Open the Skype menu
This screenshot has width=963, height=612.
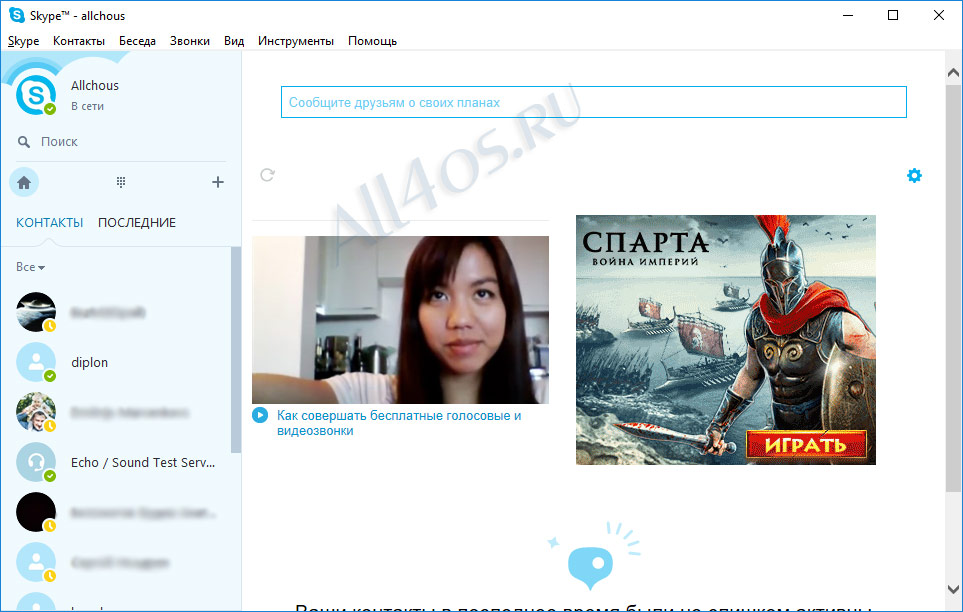click(23, 41)
